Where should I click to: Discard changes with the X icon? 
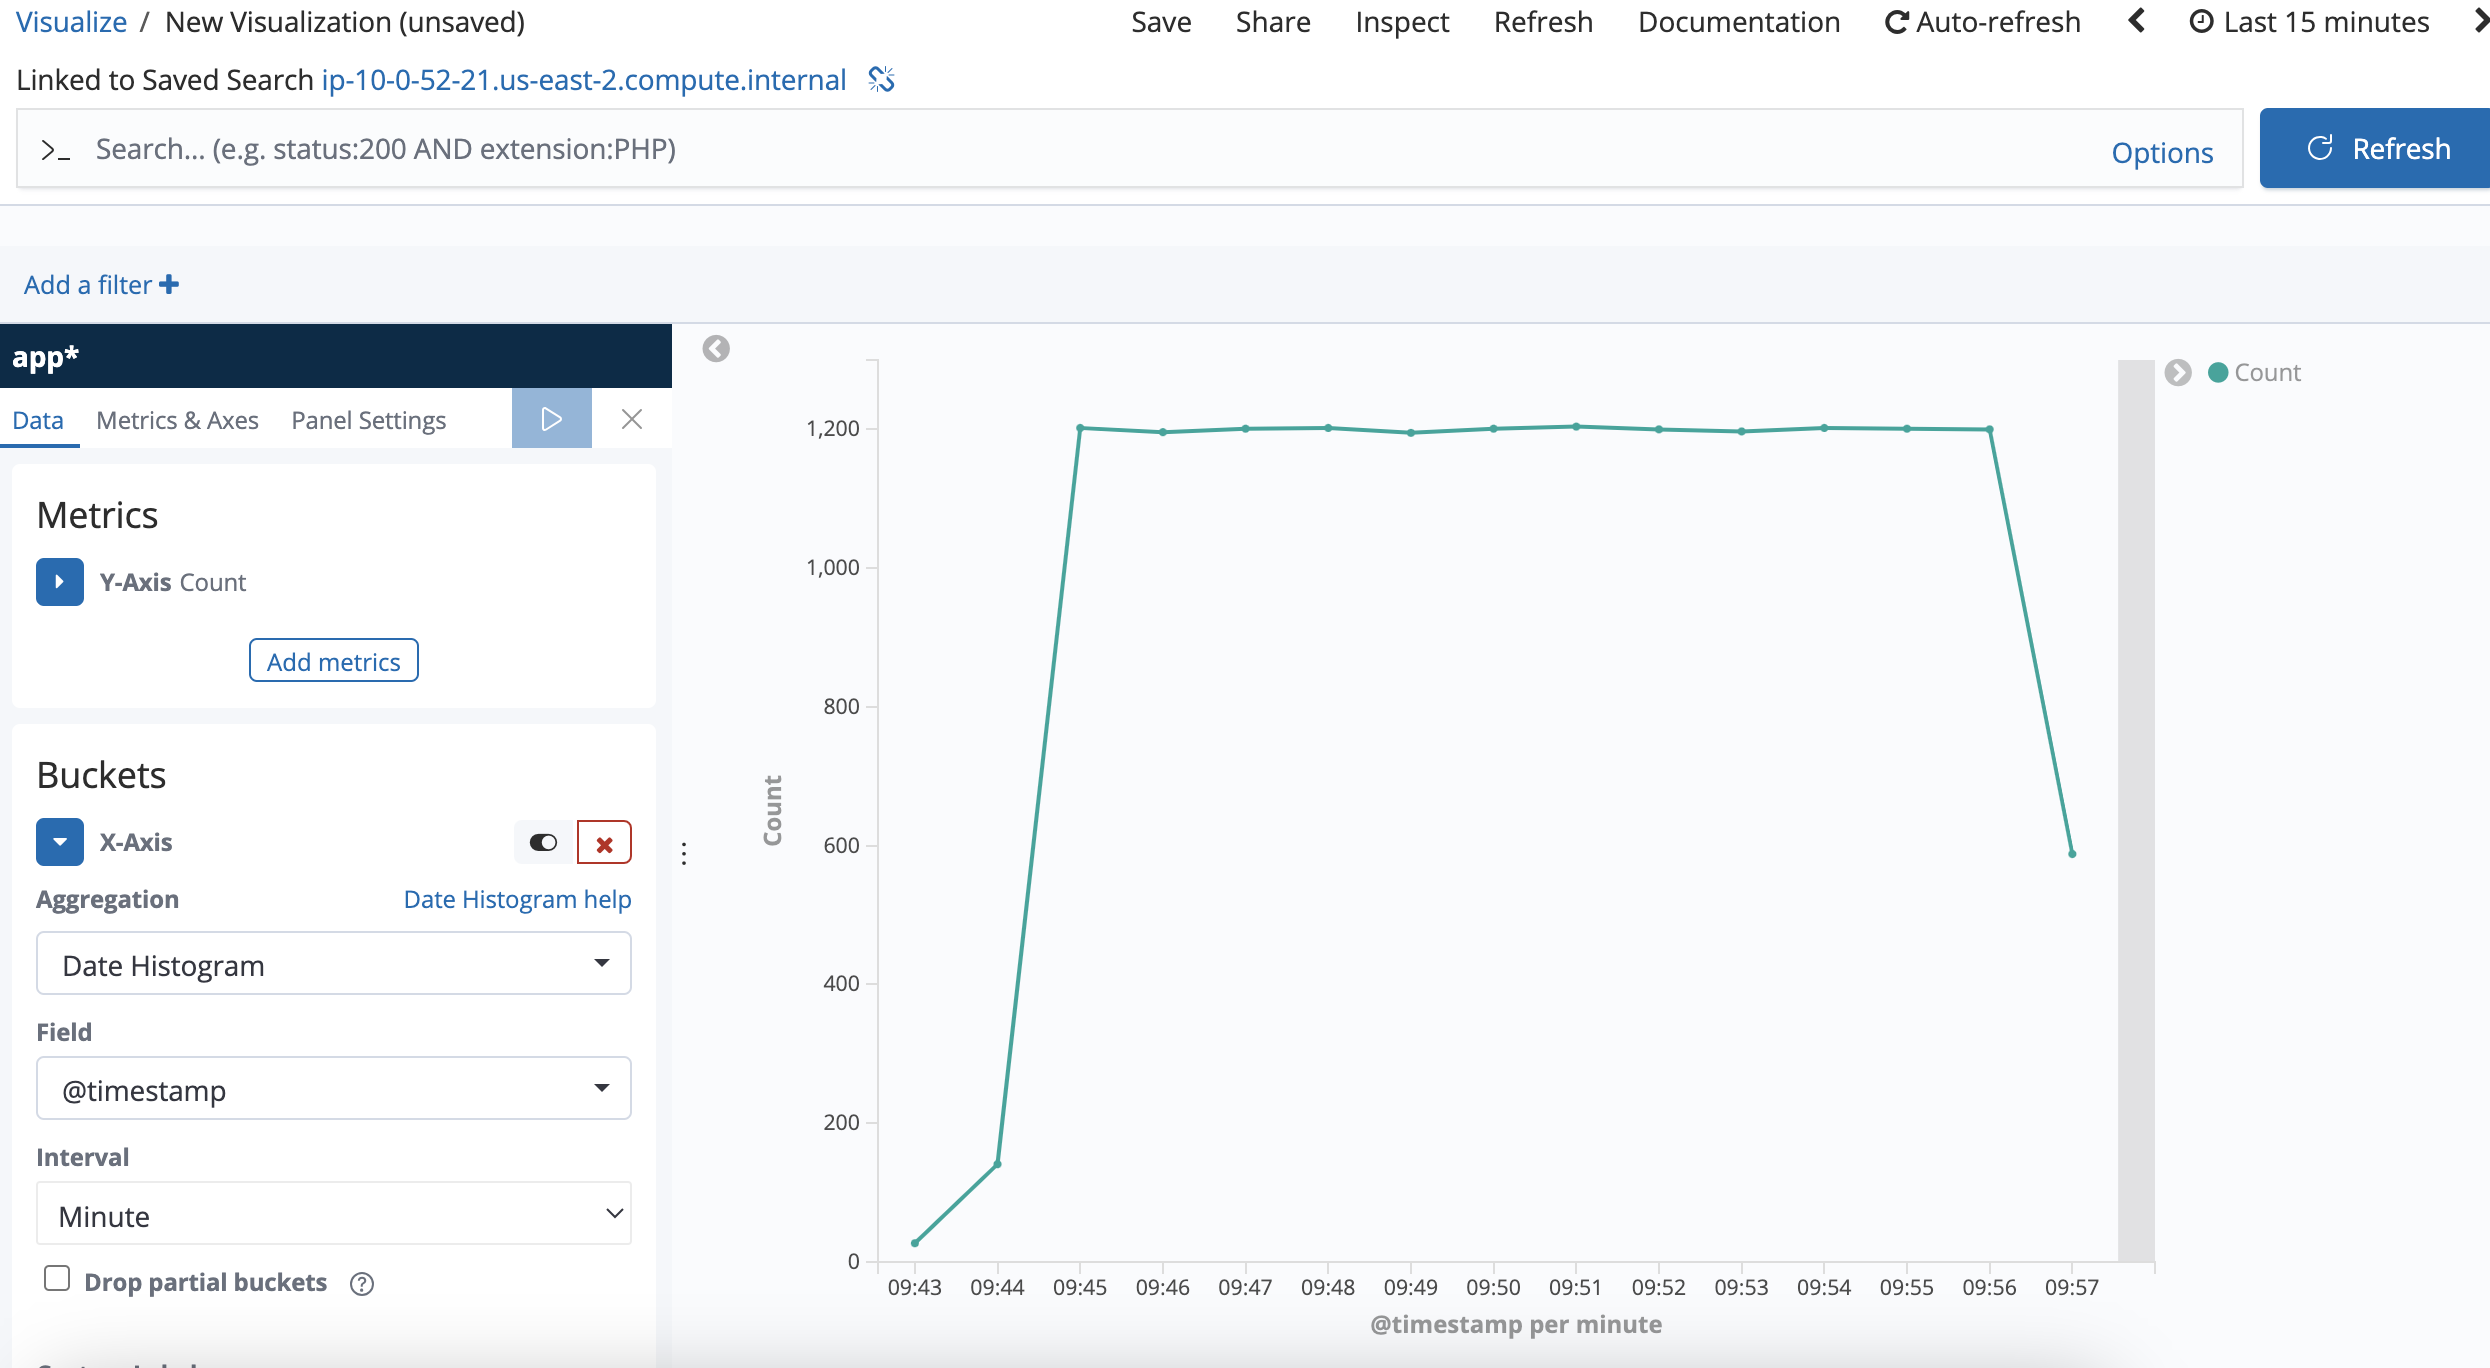point(631,419)
